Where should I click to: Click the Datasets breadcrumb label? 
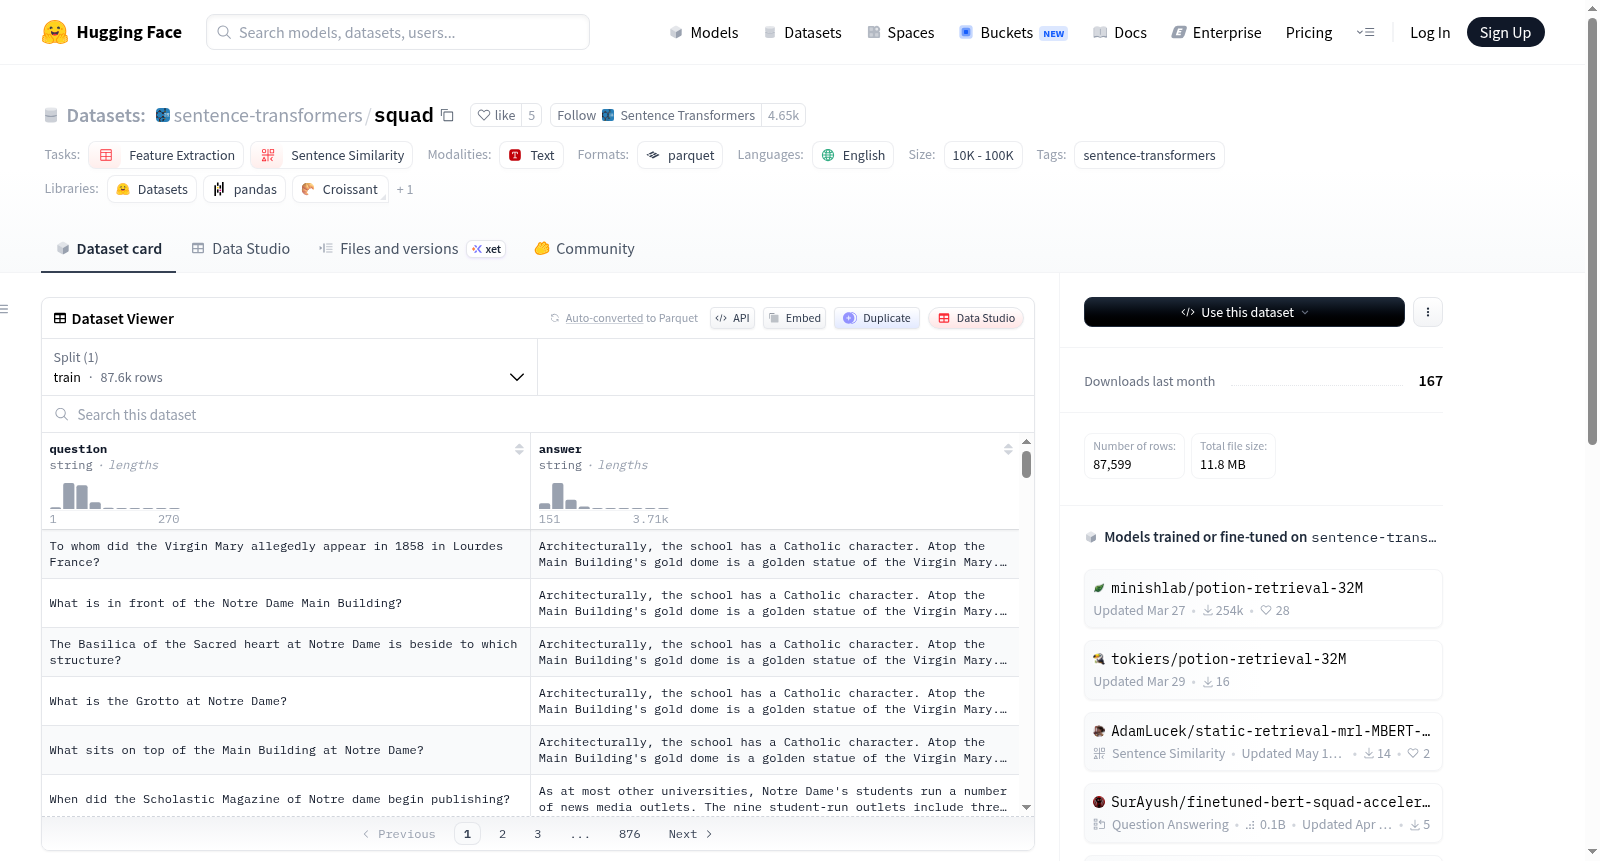click(105, 115)
